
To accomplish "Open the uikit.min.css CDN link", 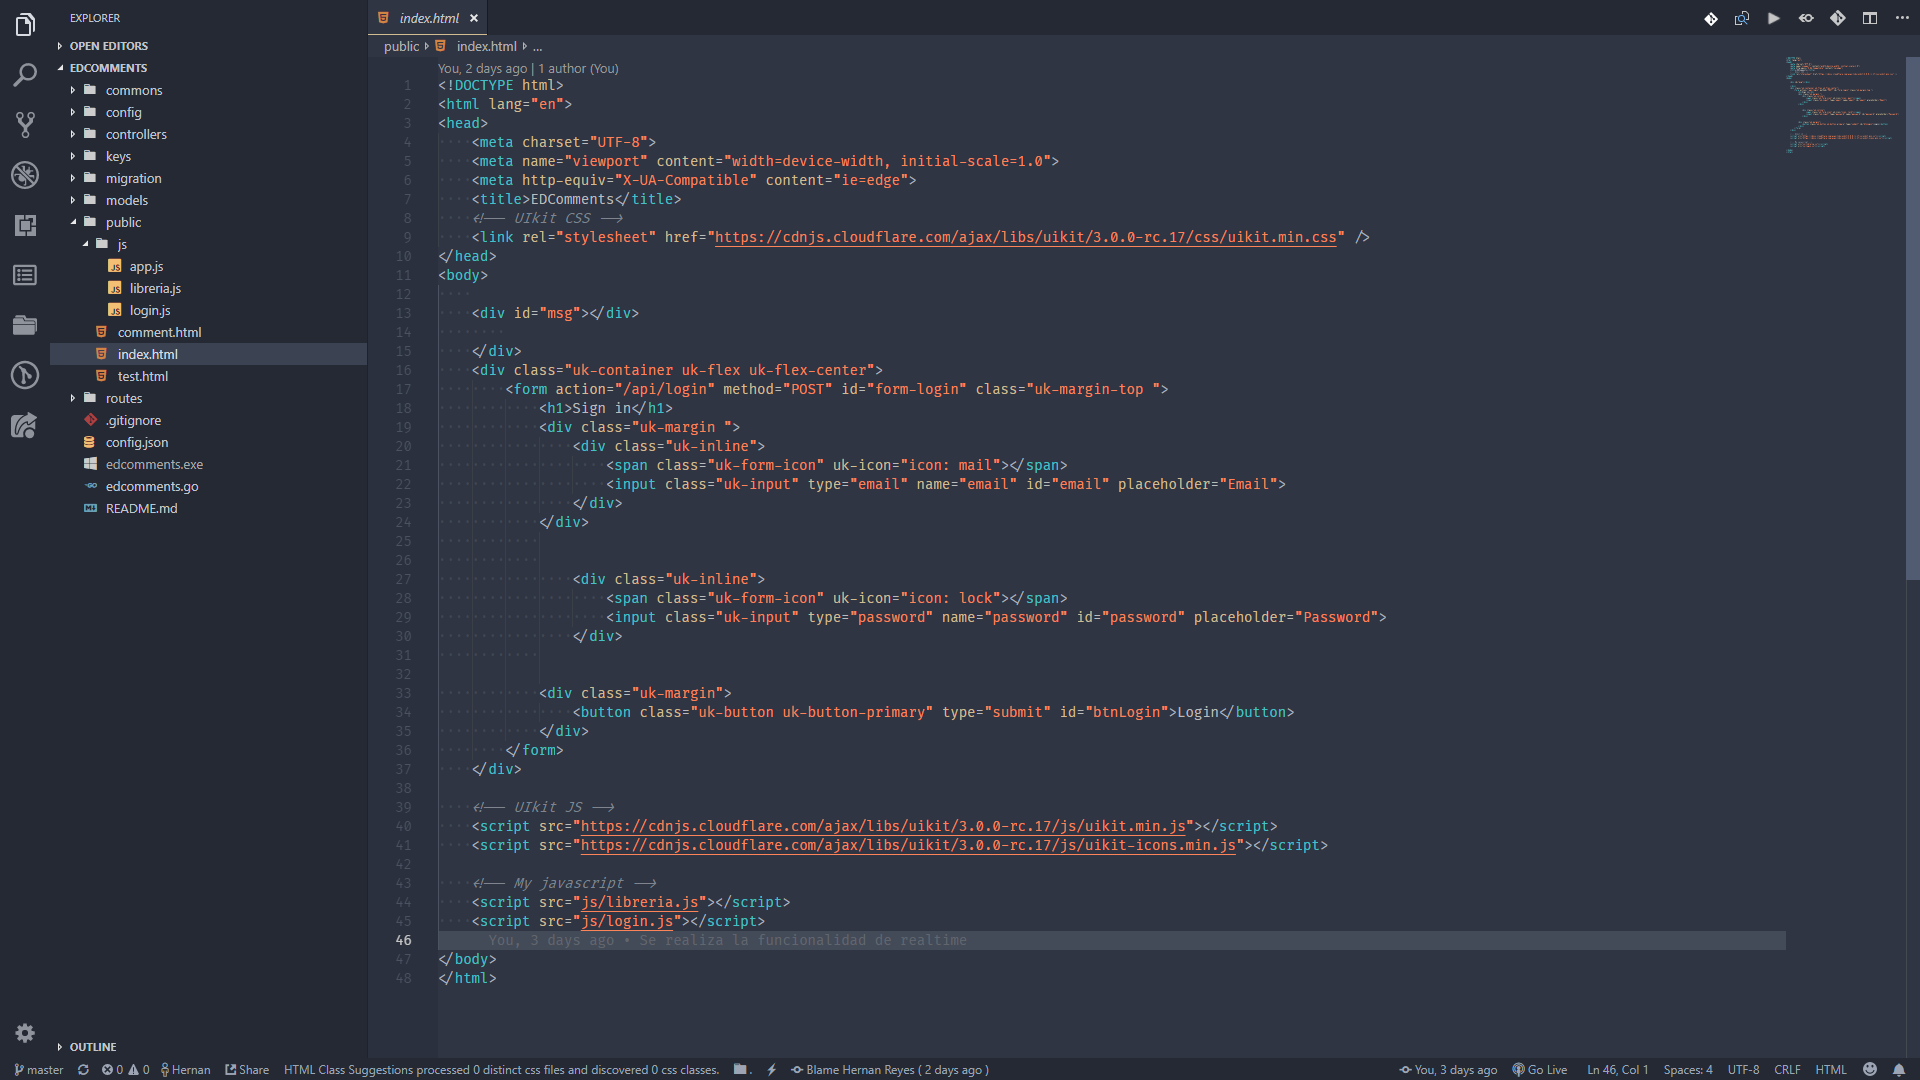I will click(1025, 237).
